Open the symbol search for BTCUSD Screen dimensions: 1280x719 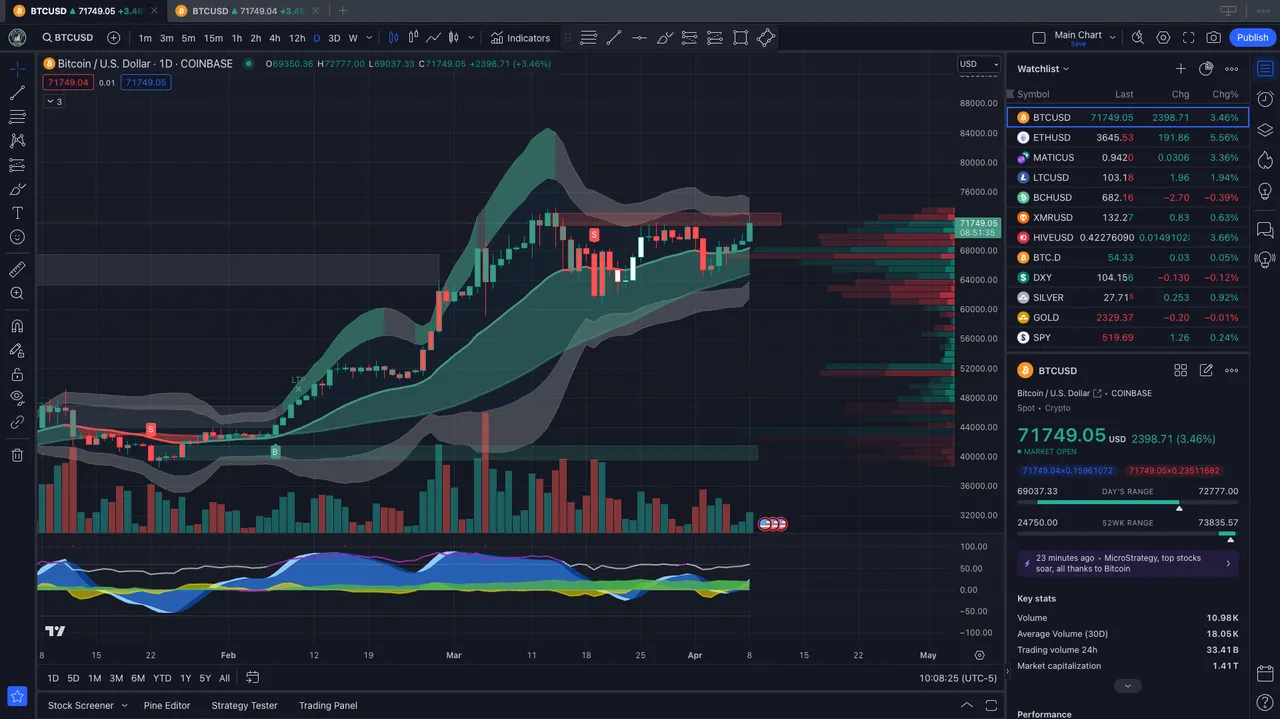pos(68,38)
